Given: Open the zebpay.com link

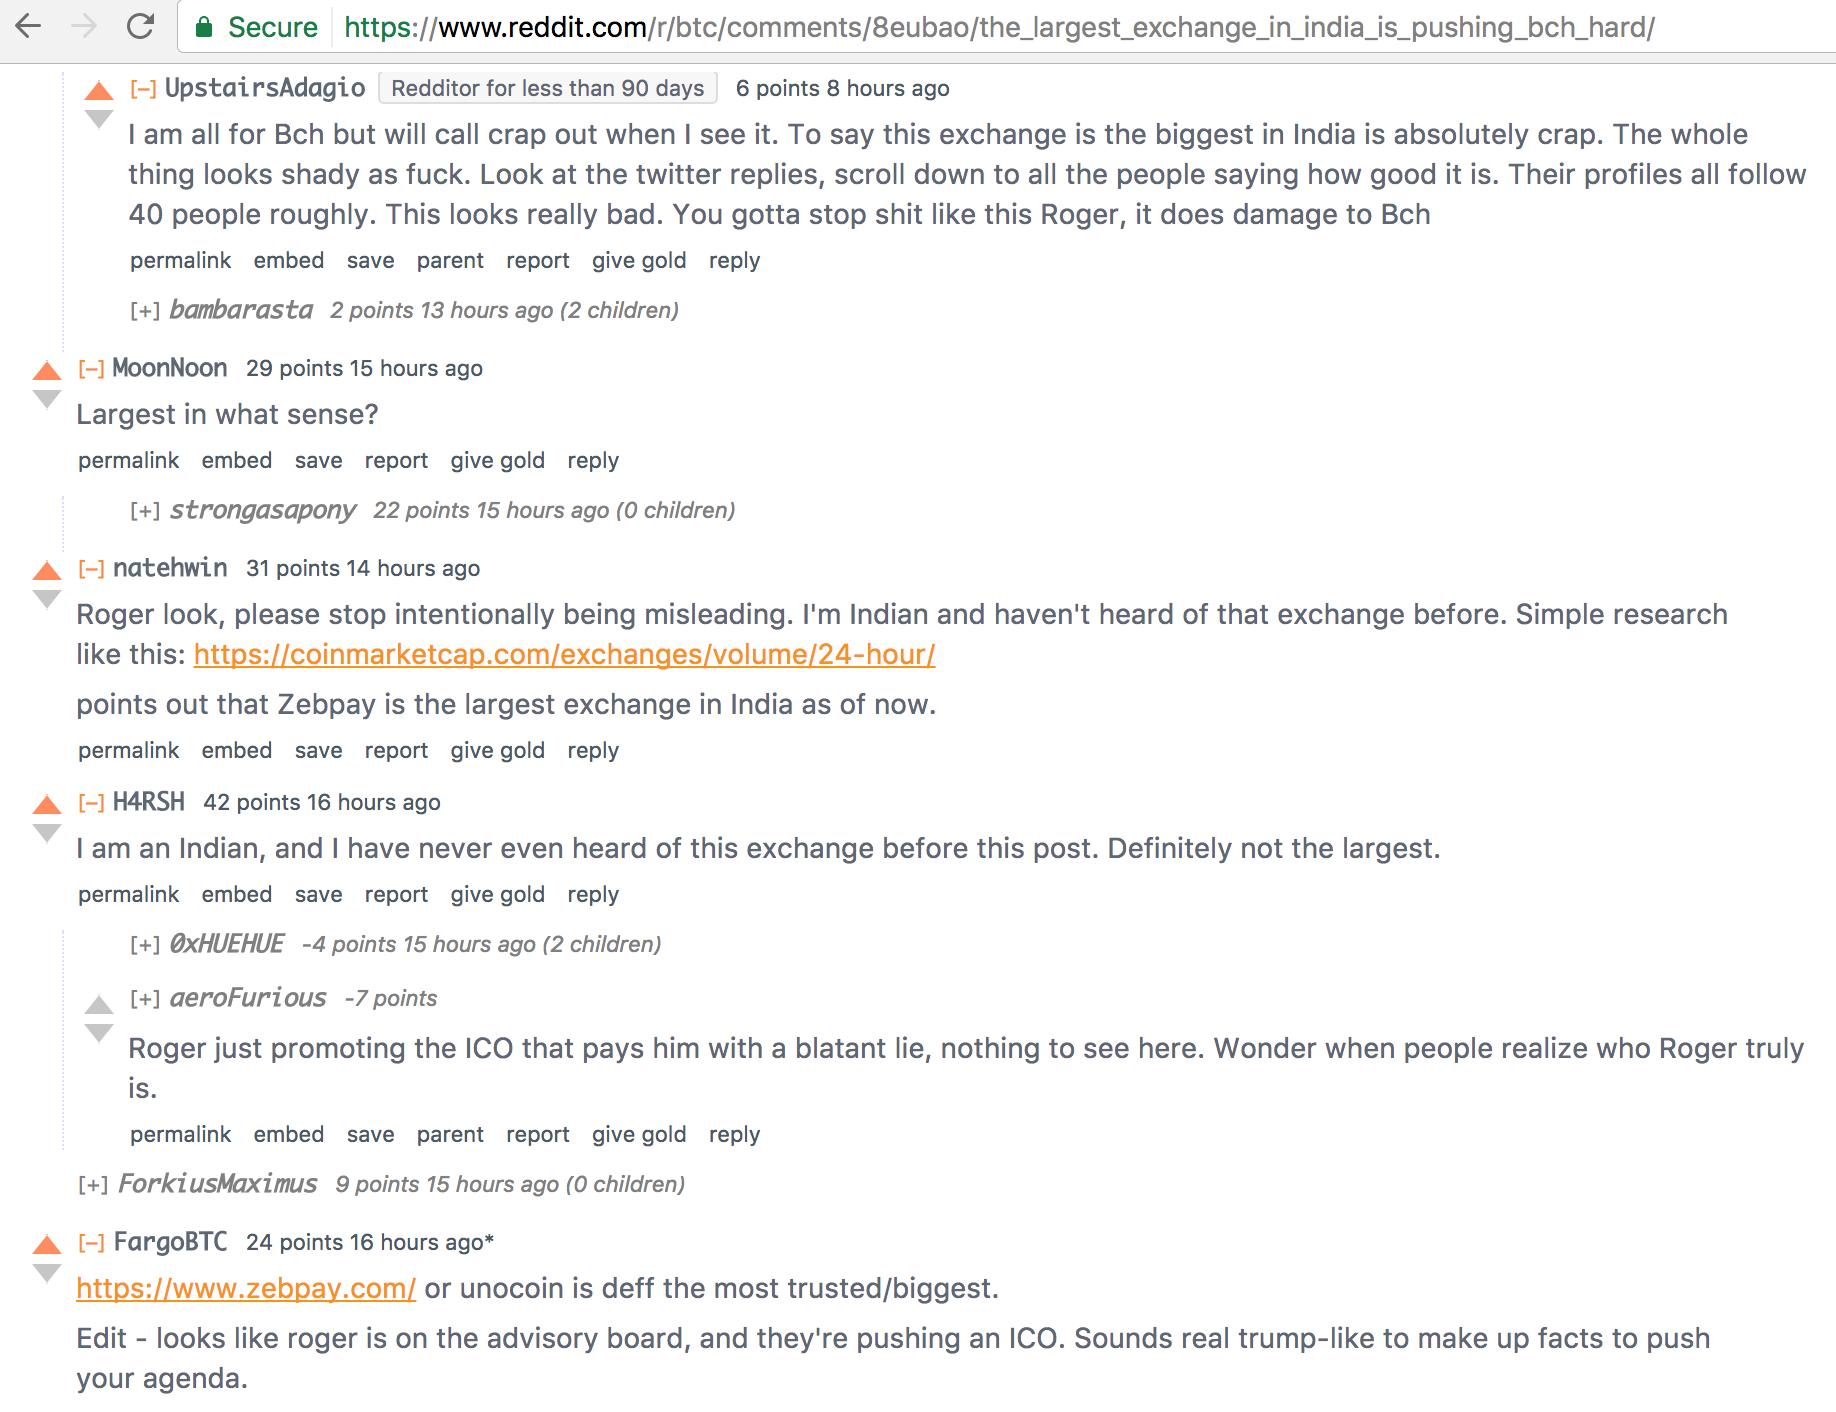Looking at the screenshot, I should 246,1288.
